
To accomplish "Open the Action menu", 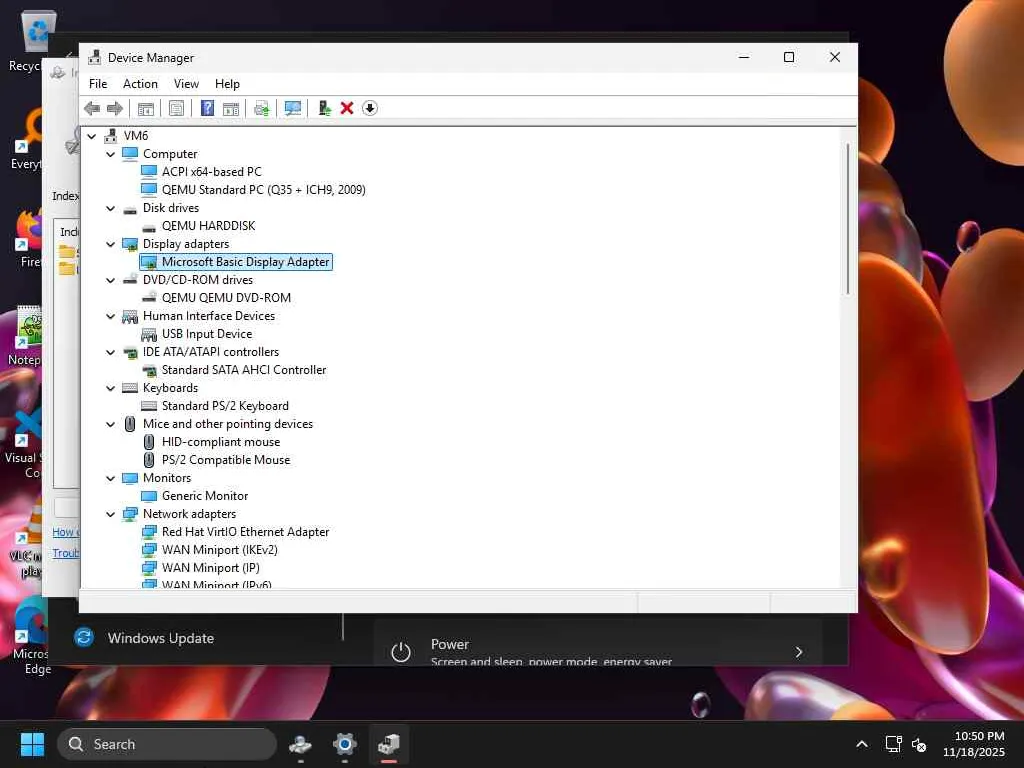I will (x=140, y=84).
